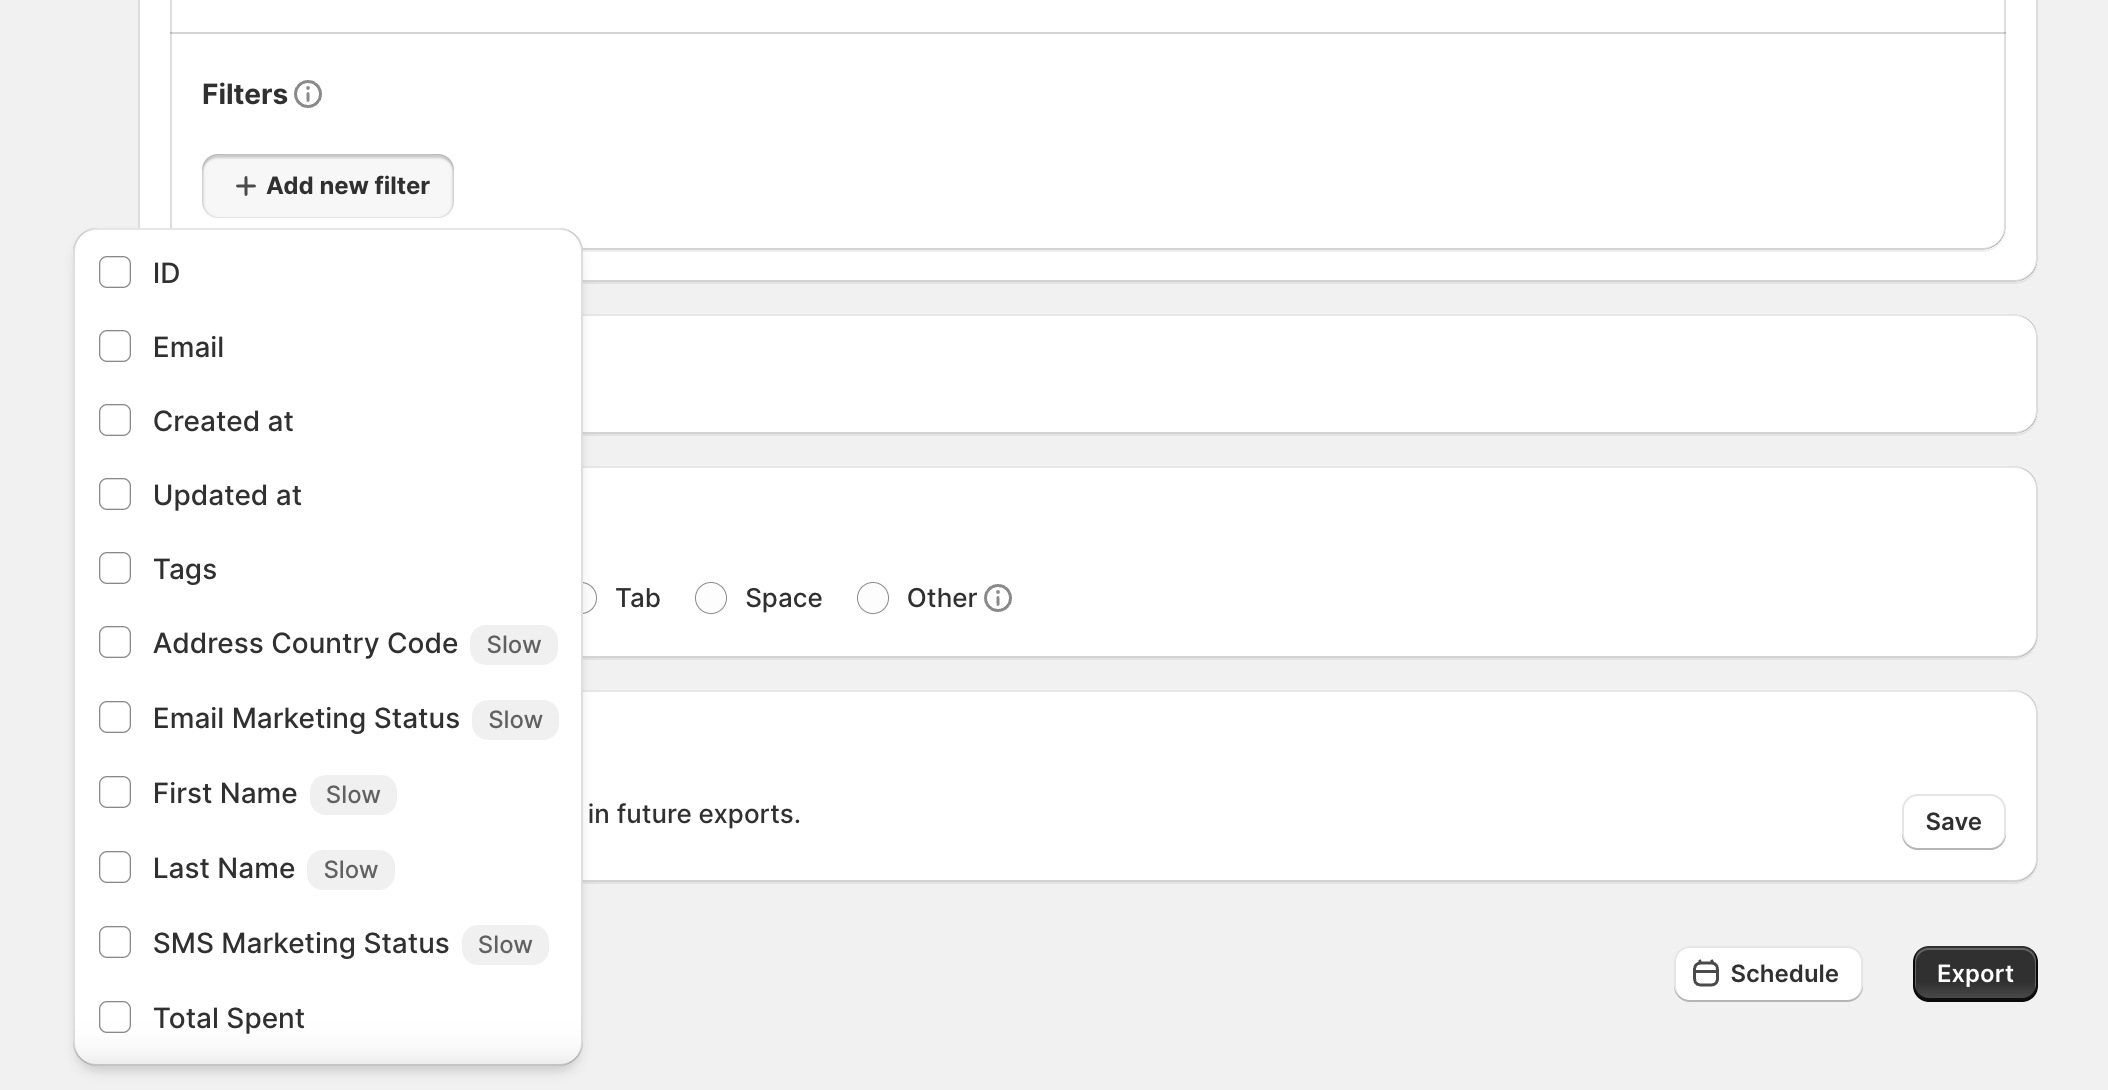Tick the Last Name checkbox
Viewport: 2108px width, 1090px height.
coord(115,867)
